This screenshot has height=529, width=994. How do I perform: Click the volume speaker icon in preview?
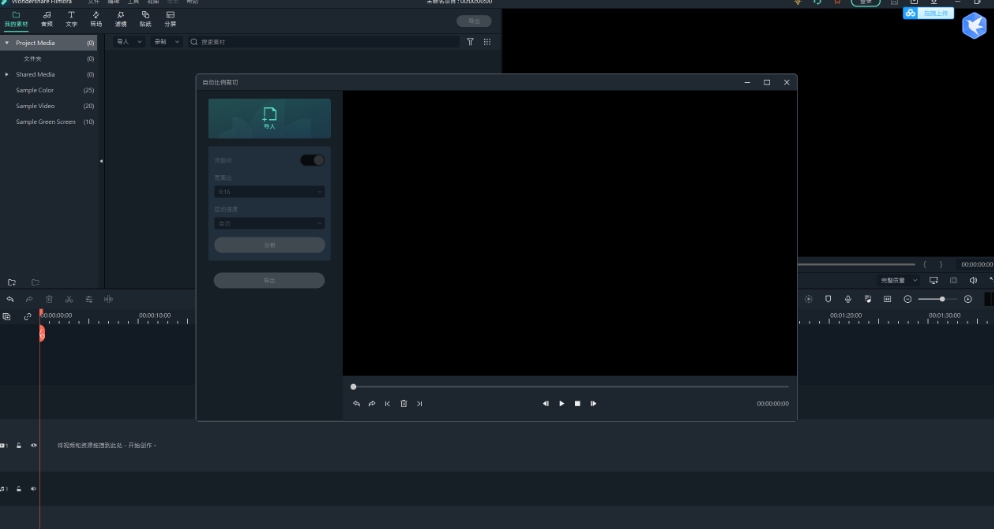[973, 280]
